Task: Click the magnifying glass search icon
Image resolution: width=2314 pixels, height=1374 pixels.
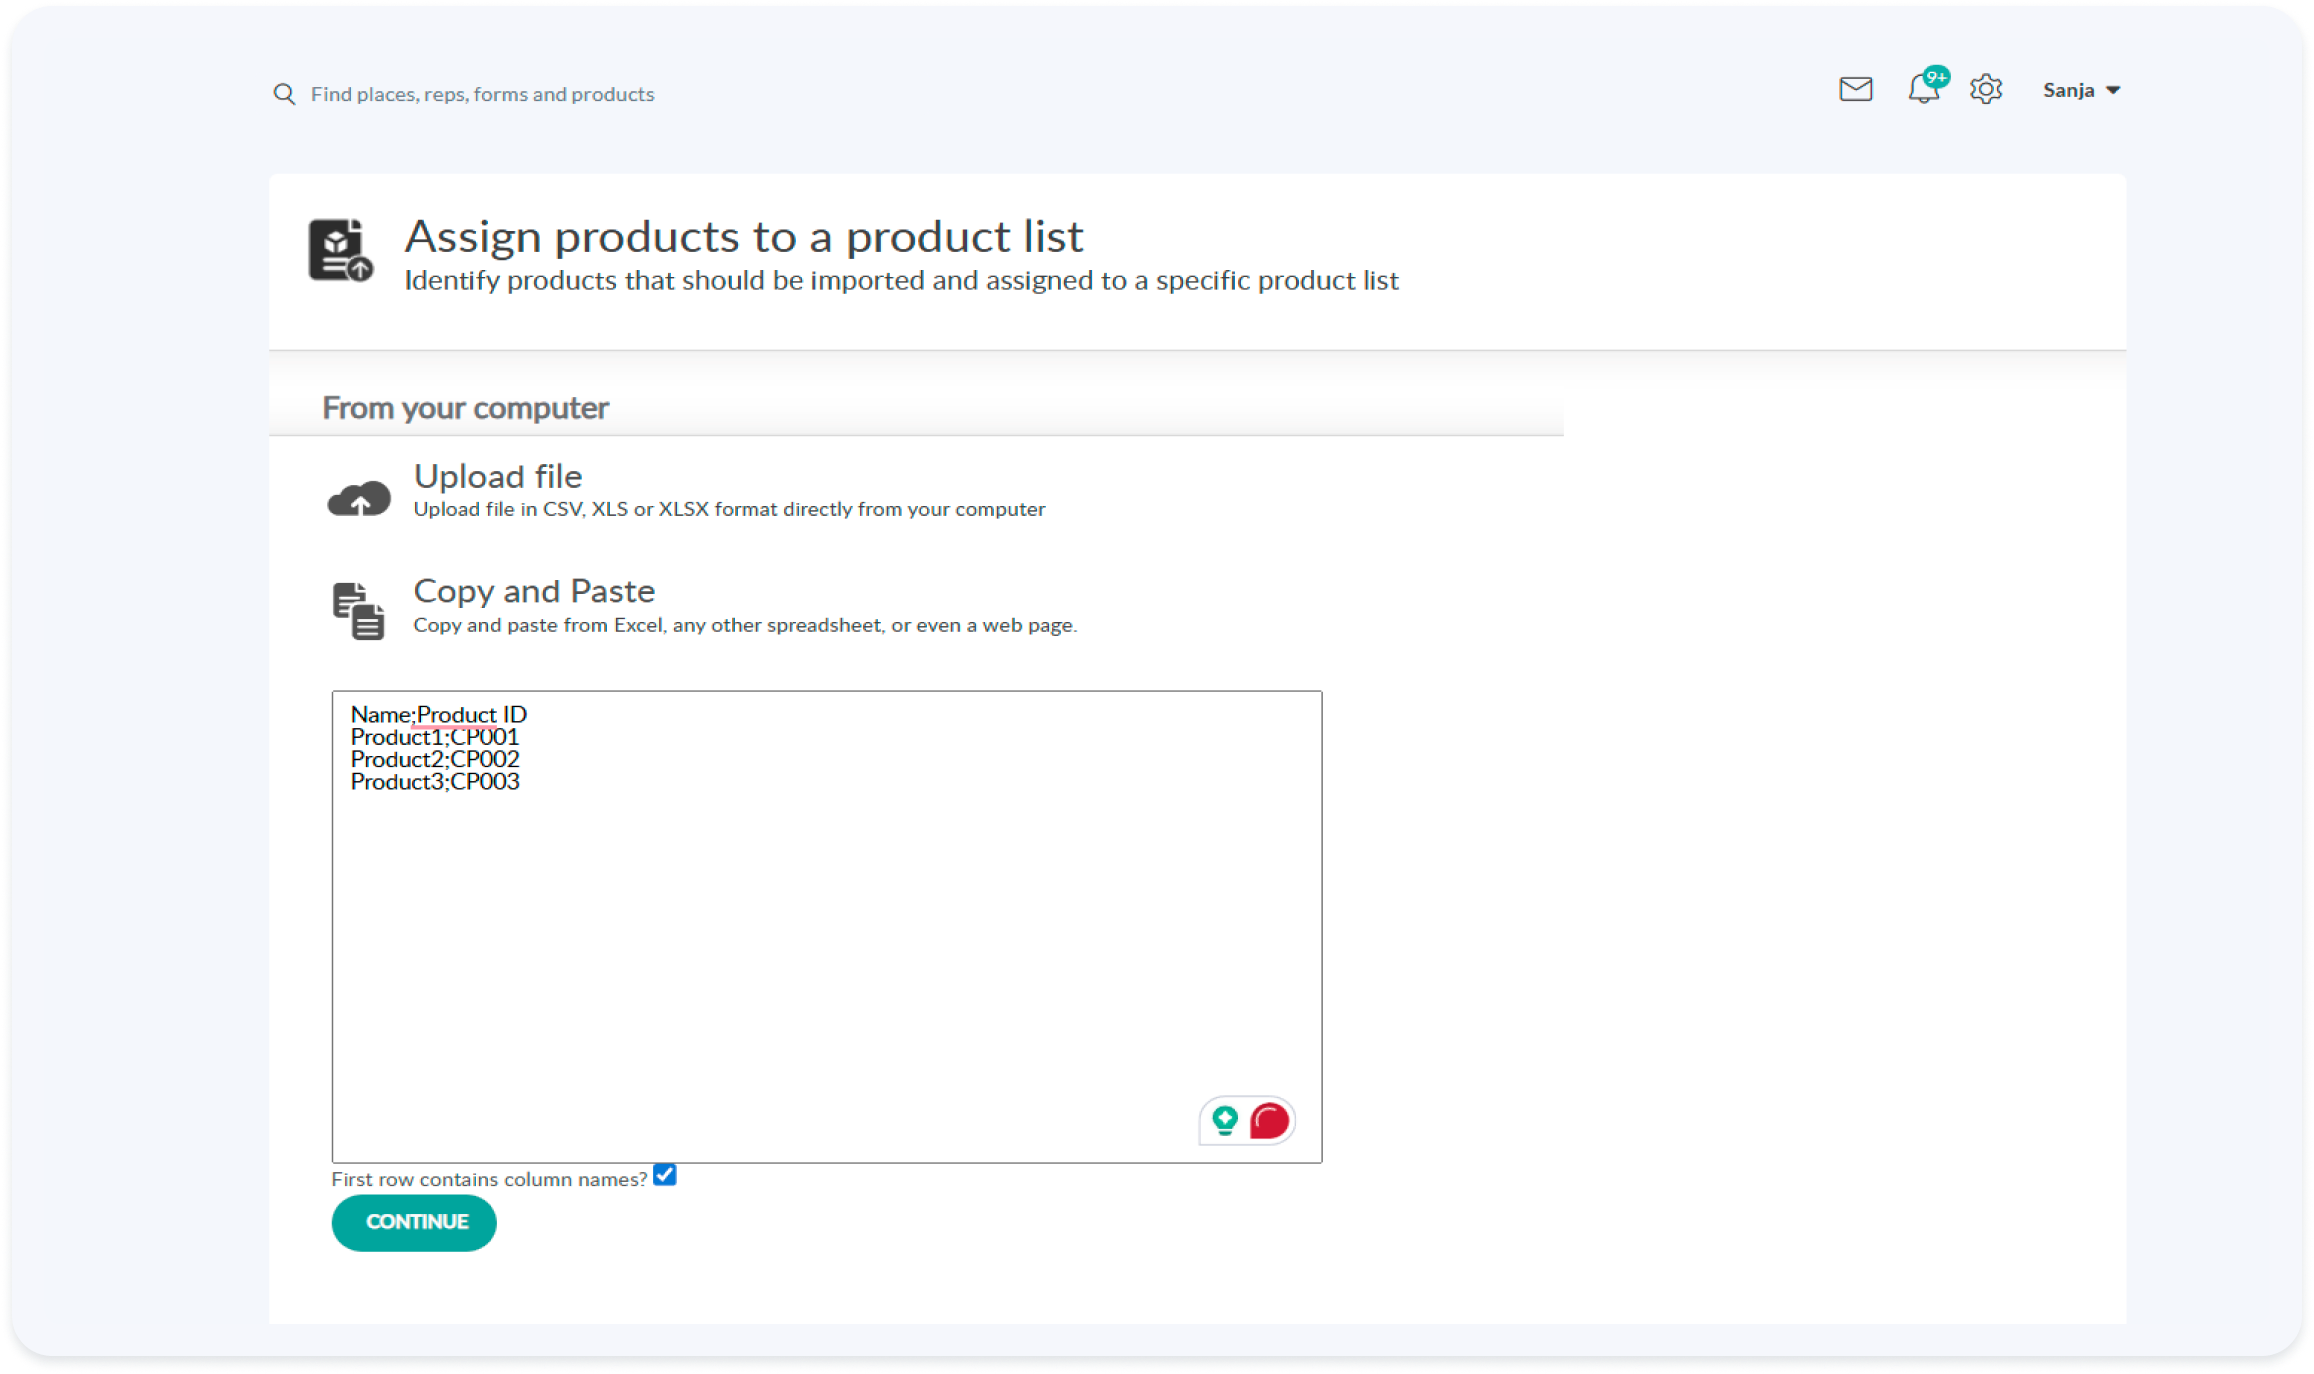Action: [x=284, y=94]
